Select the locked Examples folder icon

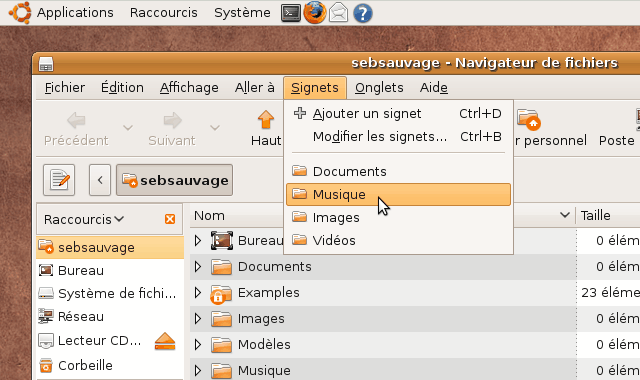[x=221, y=294]
